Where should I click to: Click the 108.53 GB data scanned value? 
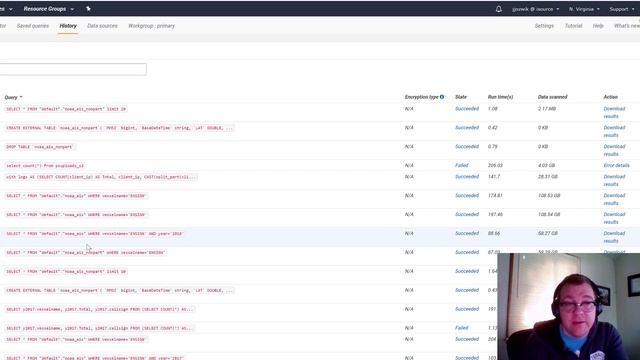coord(549,196)
